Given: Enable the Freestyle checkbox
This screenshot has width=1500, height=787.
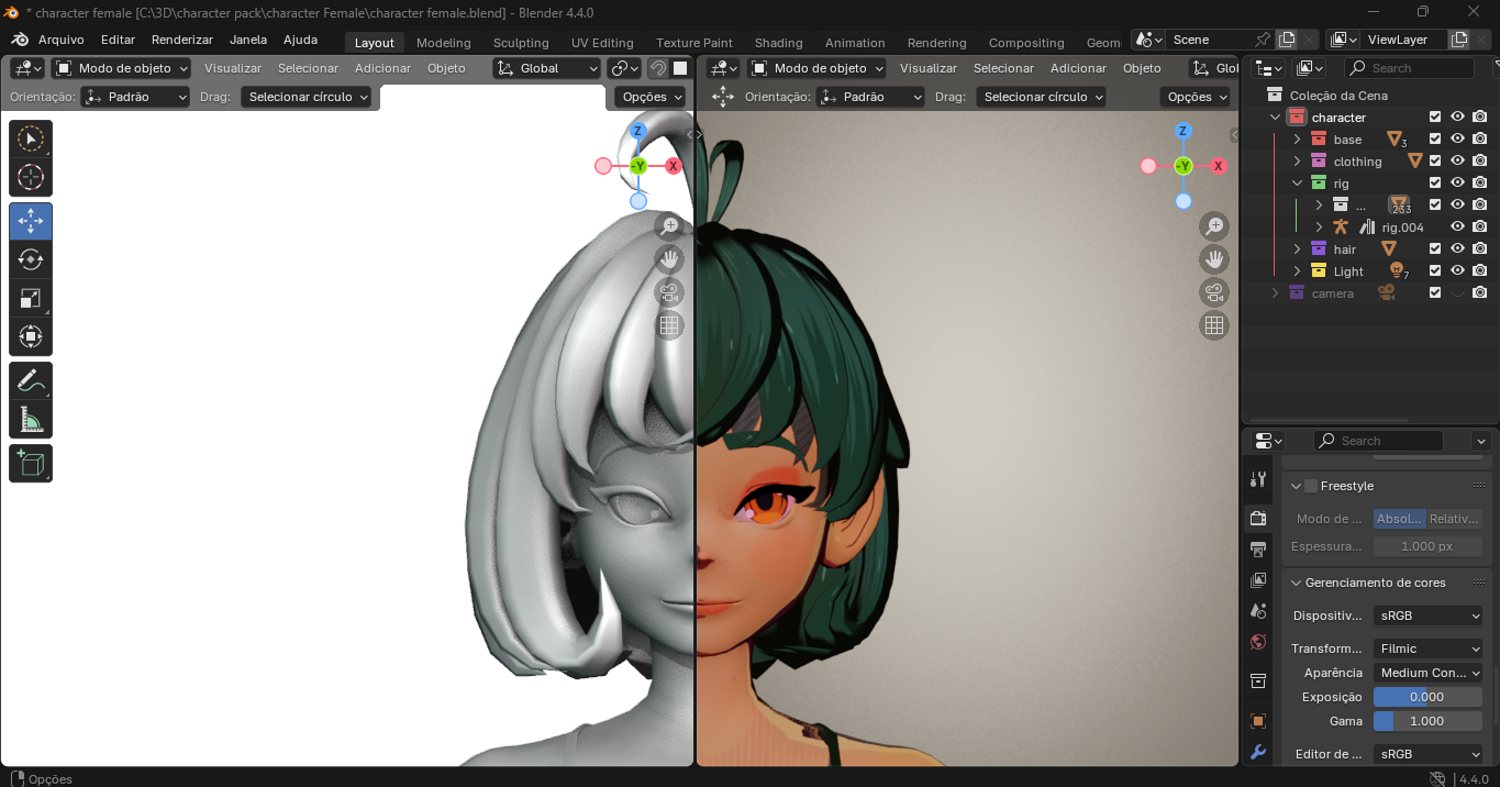Looking at the screenshot, I should (x=1311, y=486).
